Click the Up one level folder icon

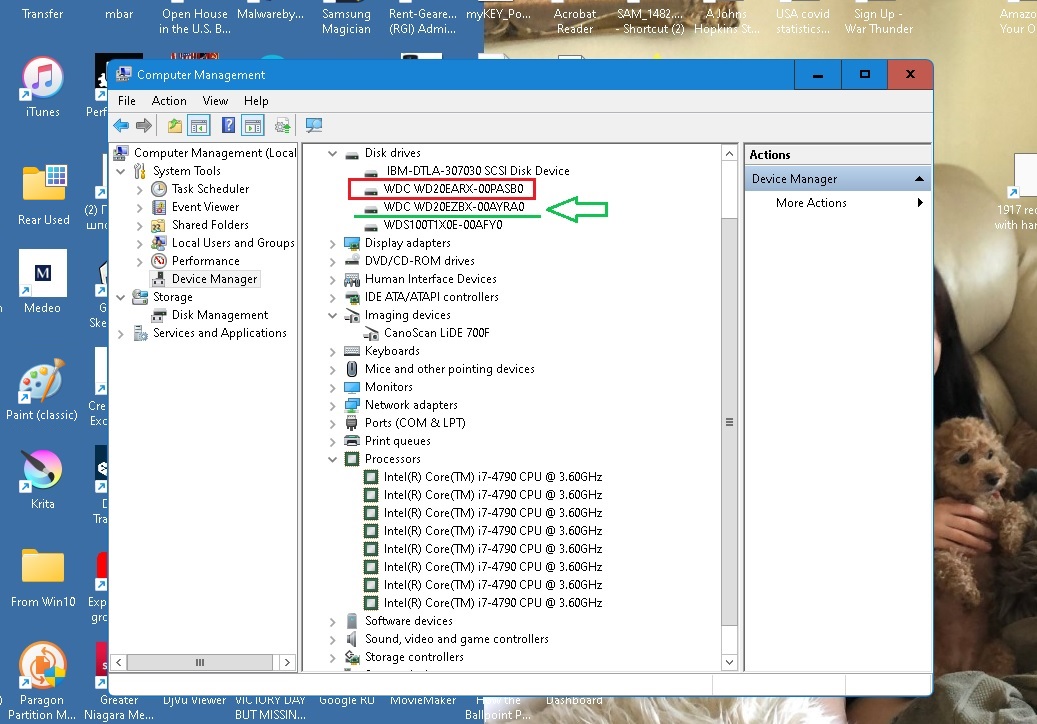175,125
